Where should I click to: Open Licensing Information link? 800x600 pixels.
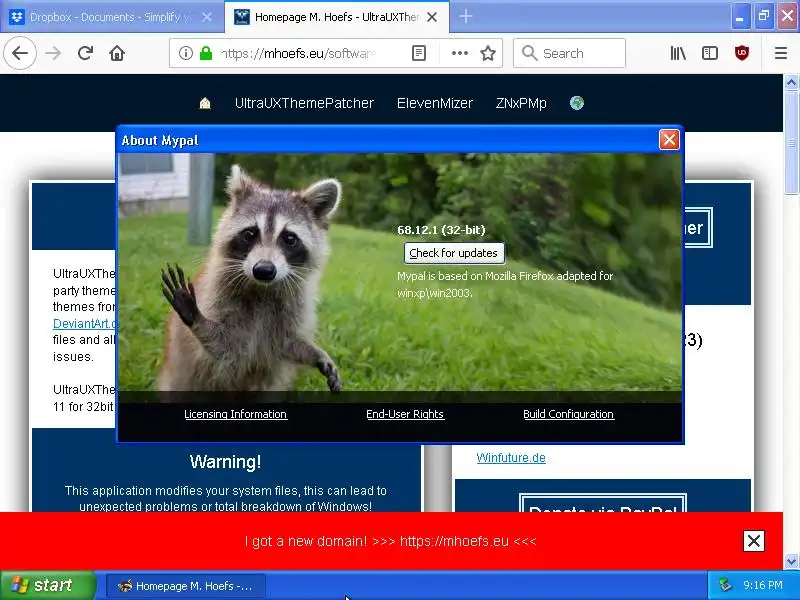236,414
